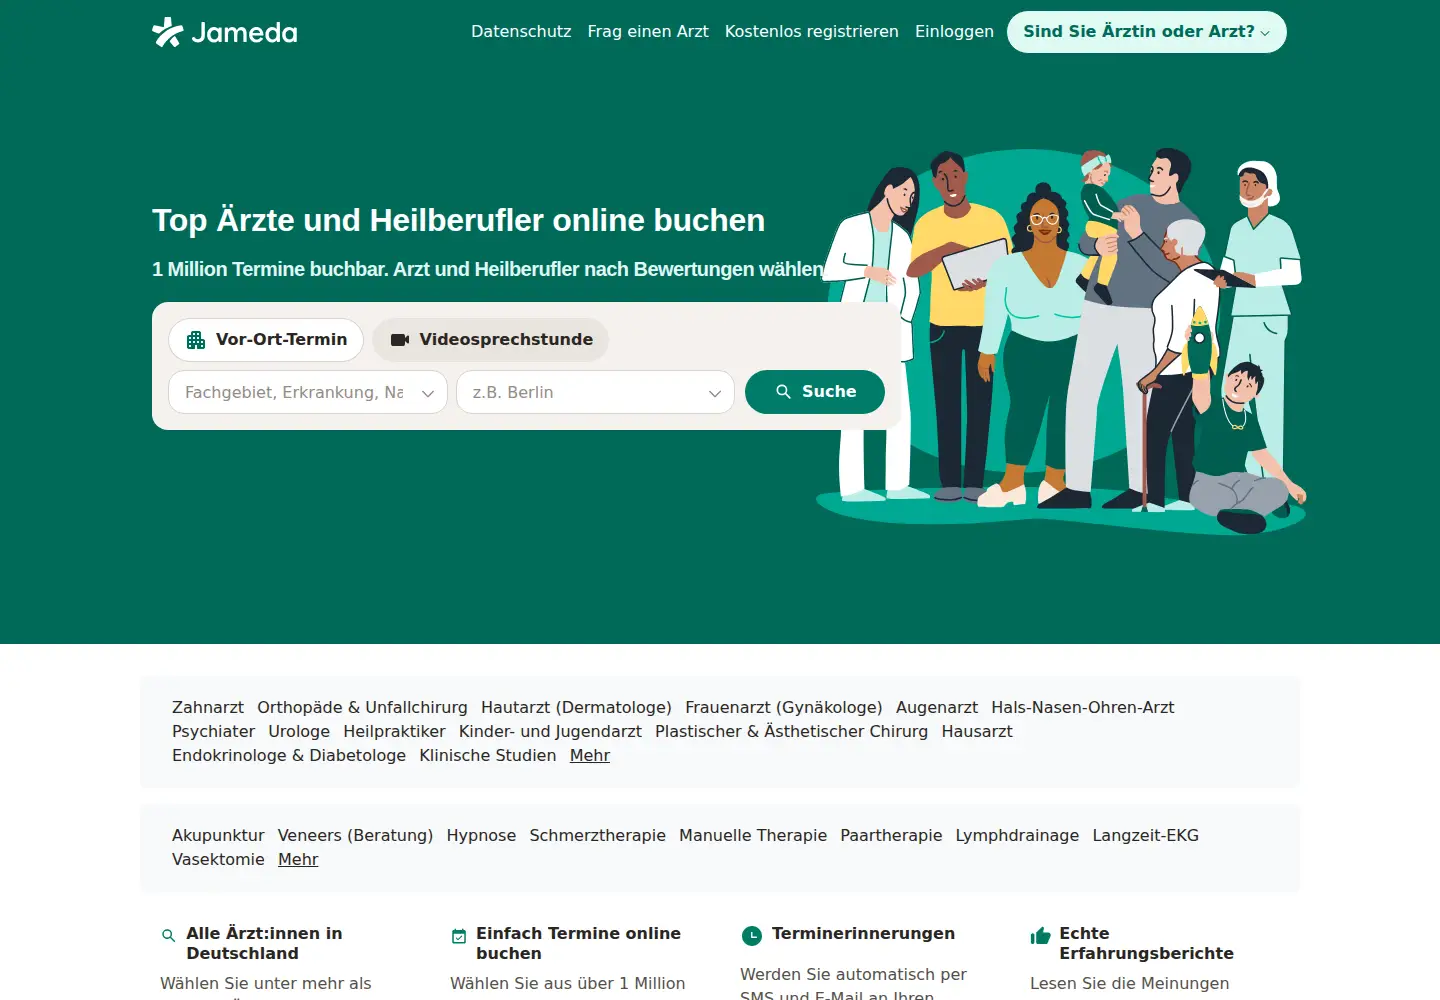Expand the location dropdown chevron
Viewport: 1440px width, 1000px height.
pyautogui.click(x=714, y=393)
